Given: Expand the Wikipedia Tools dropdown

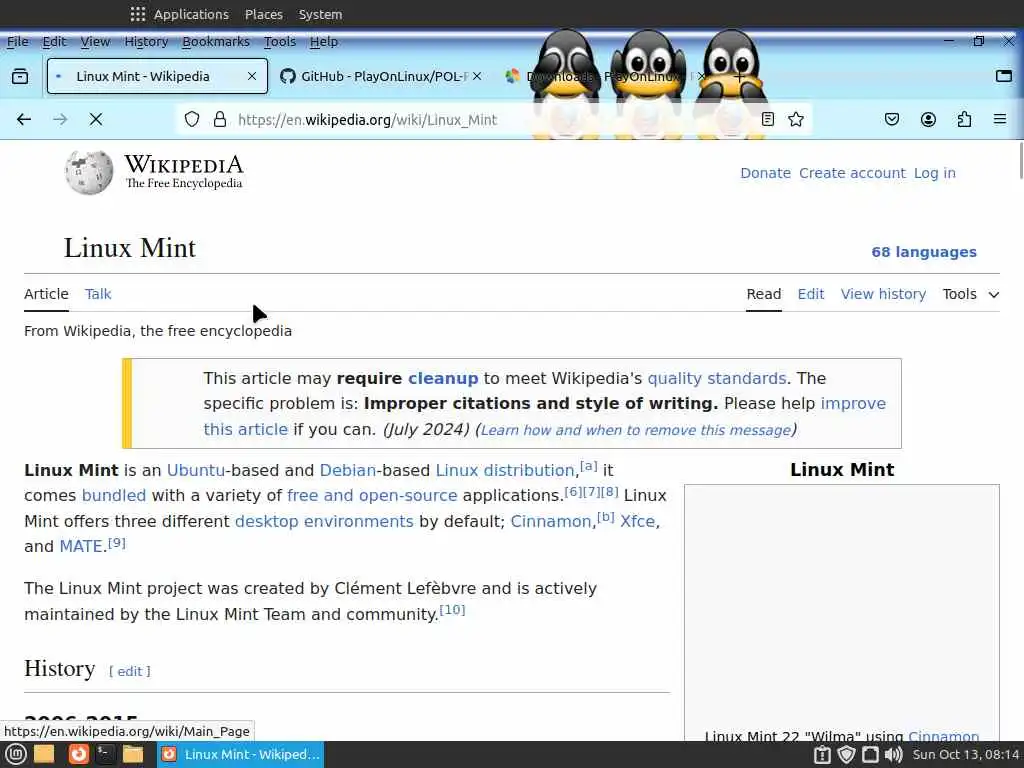Looking at the screenshot, I should pyautogui.click(x=970, y=295).
